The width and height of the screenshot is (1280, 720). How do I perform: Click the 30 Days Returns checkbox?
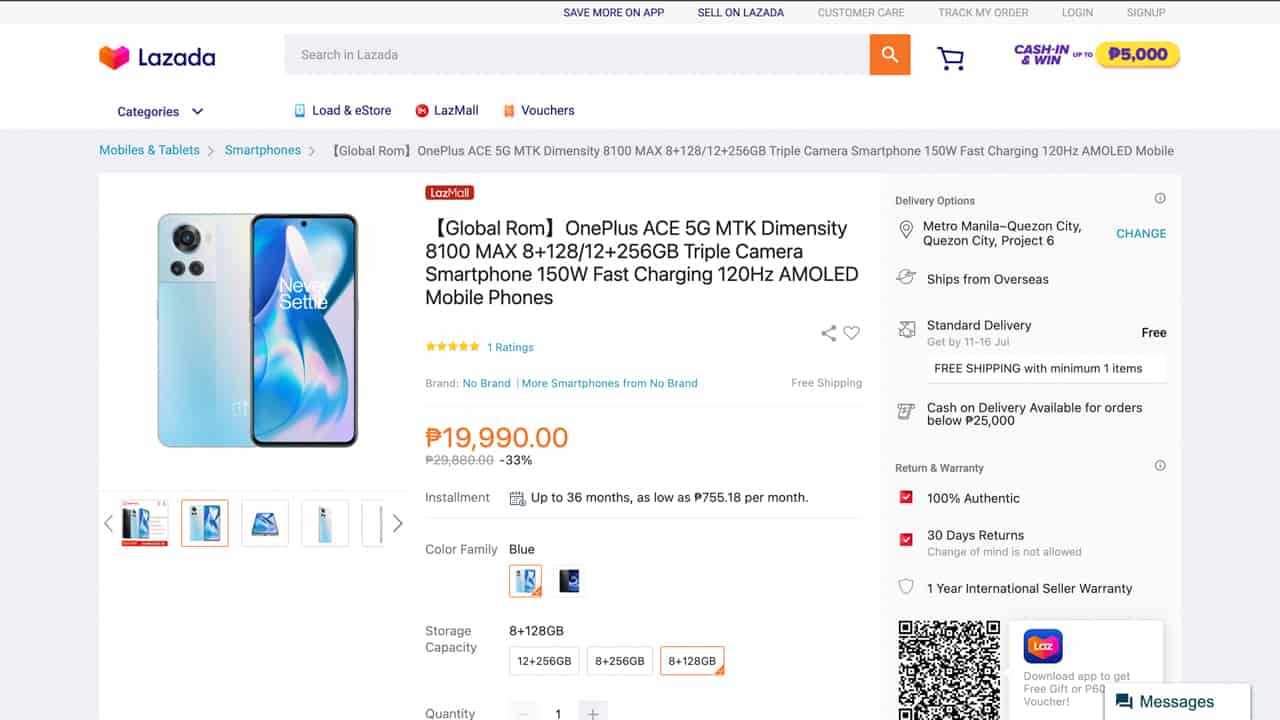pyautogui.click(x=905, y=536)
